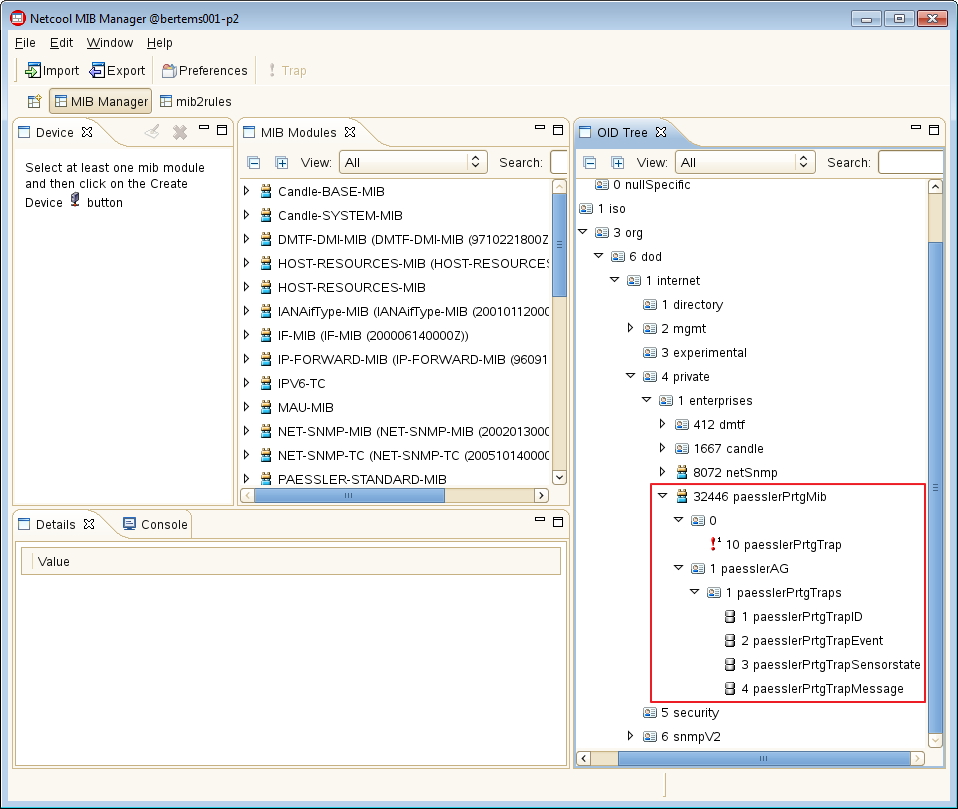Click the OID Tree horizontal scrollbar thumb
Screen dimensions: 958x809
[764, 758]
